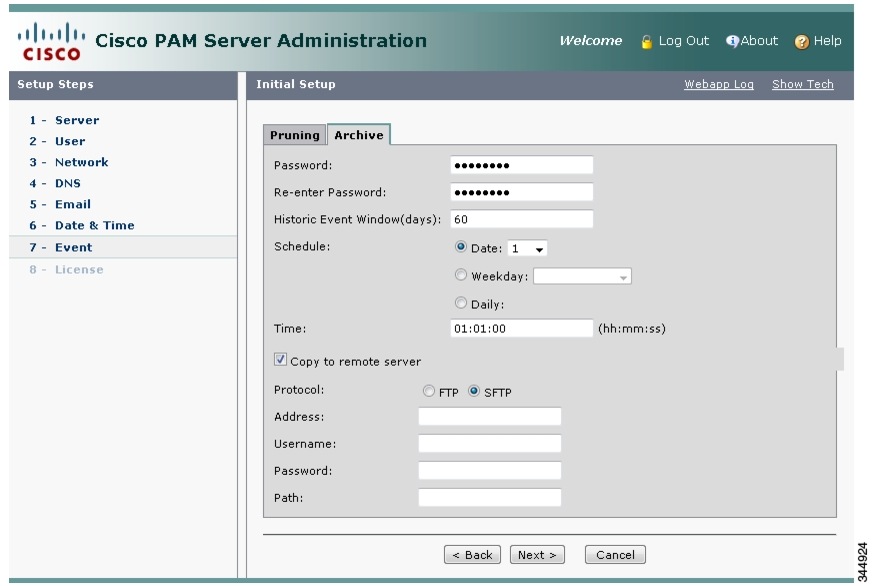The image size is (879, 586).
Task: Open the Show Tech link
Action: [803, 84]
